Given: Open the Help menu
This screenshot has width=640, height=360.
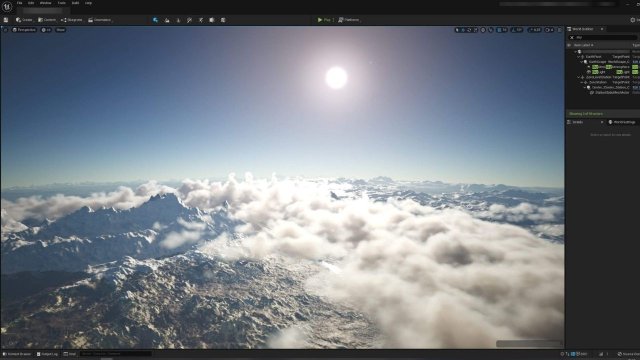Looking at the screenshot, I should click(x=88, y=3).
